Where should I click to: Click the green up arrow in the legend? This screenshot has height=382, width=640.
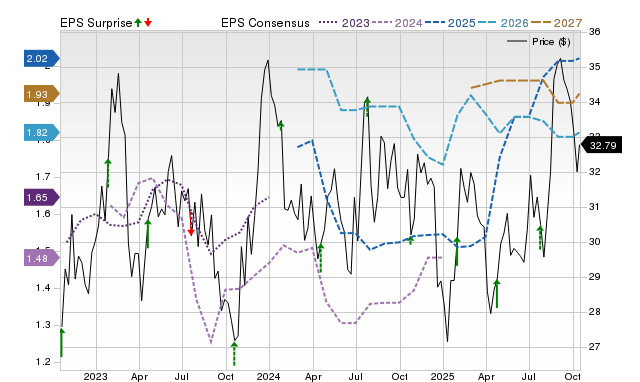pos(138,22)
